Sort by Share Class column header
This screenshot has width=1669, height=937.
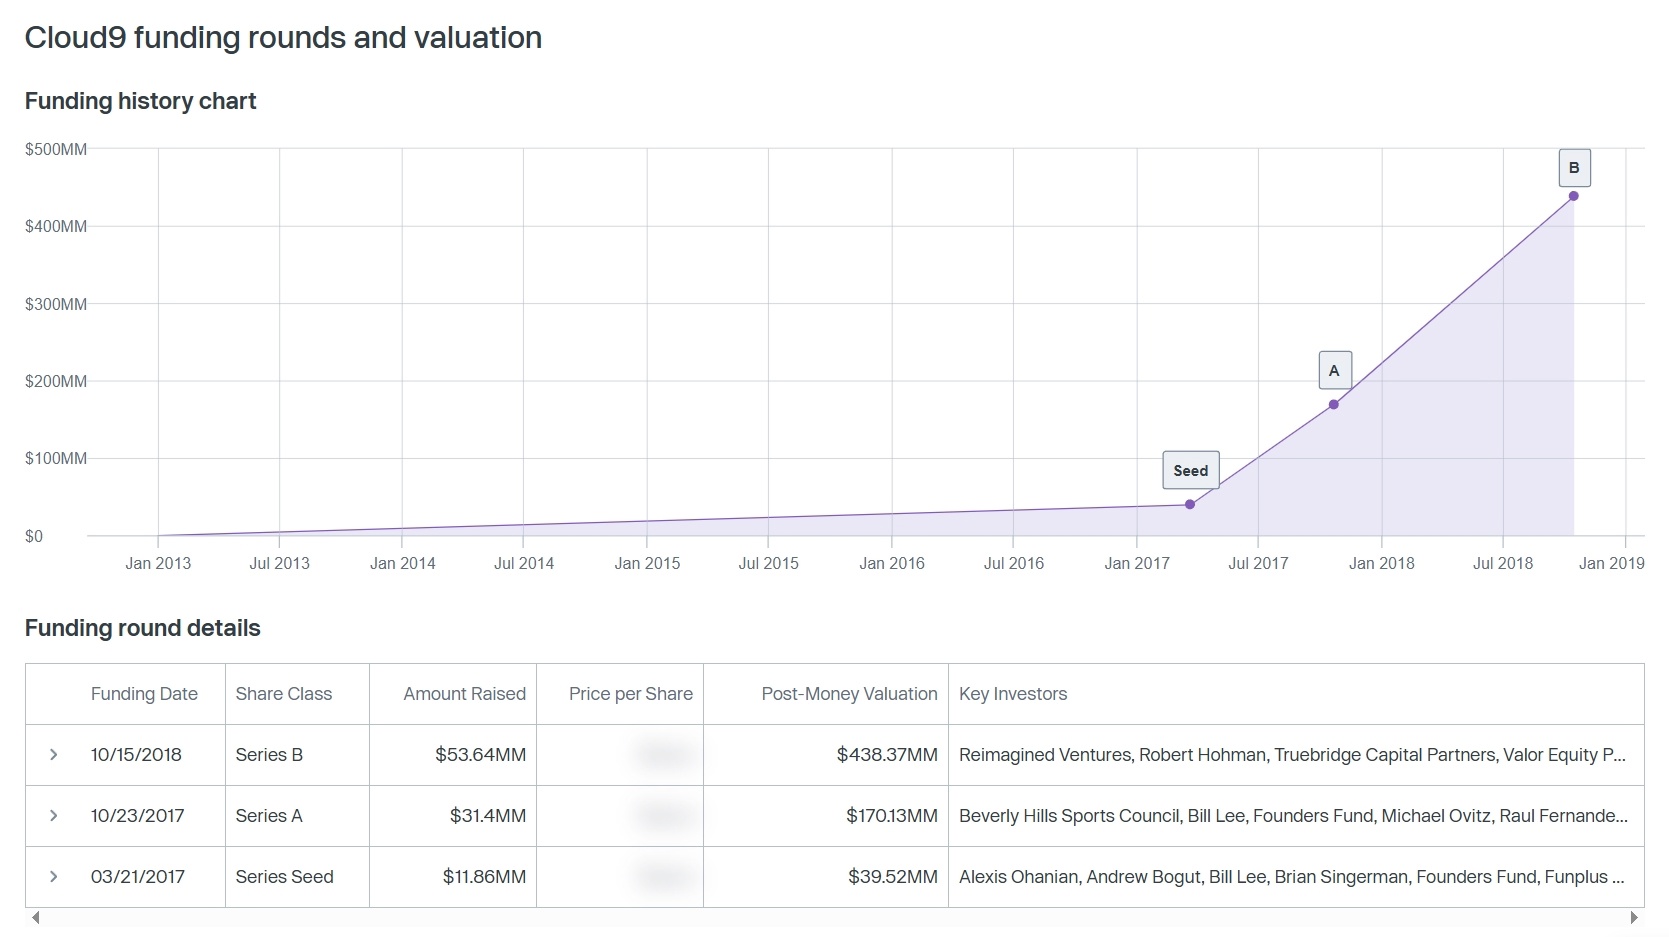click(284, 694)
